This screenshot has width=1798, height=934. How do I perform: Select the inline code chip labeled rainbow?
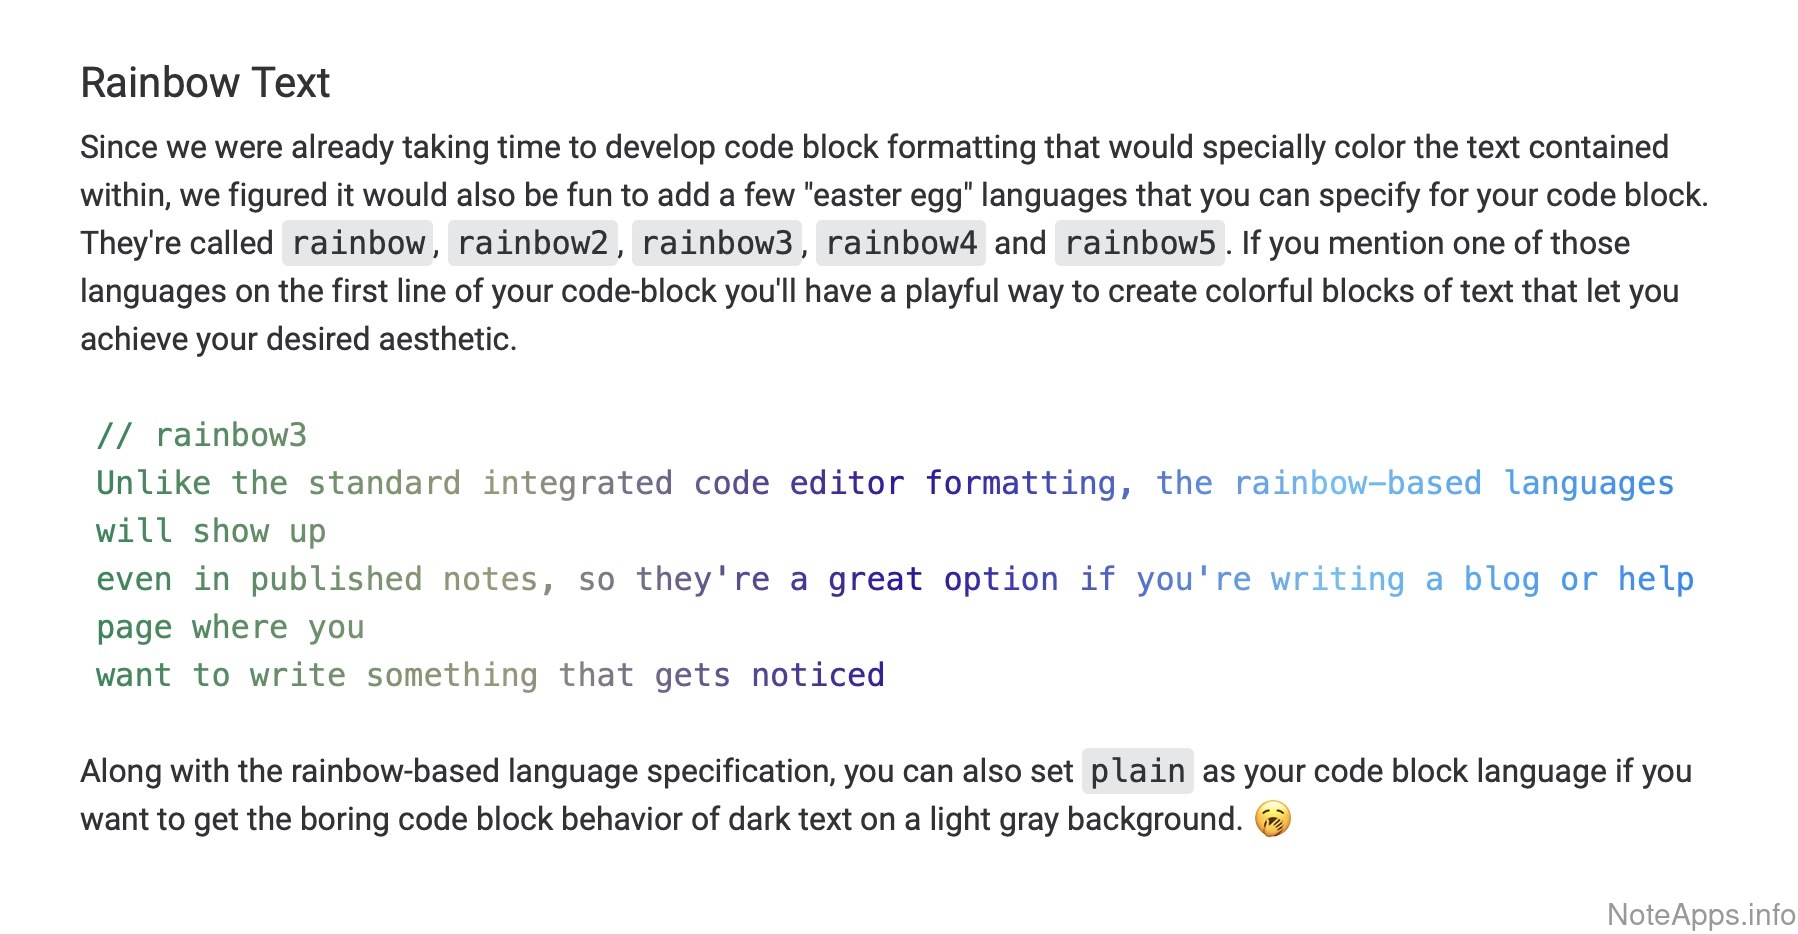[x=357, y=243]
